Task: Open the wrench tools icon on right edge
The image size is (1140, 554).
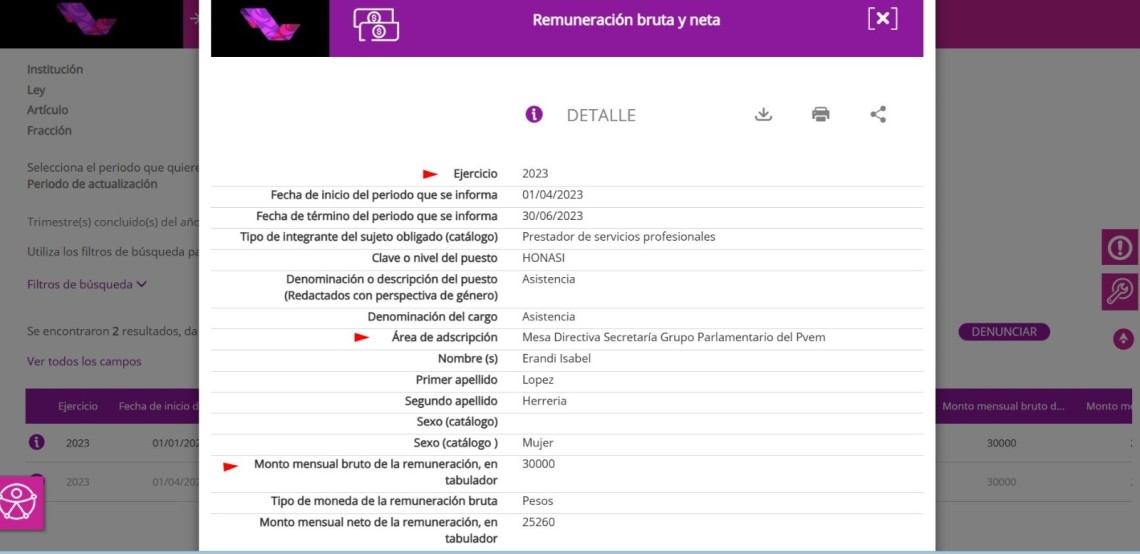Action: [1119, 291]
